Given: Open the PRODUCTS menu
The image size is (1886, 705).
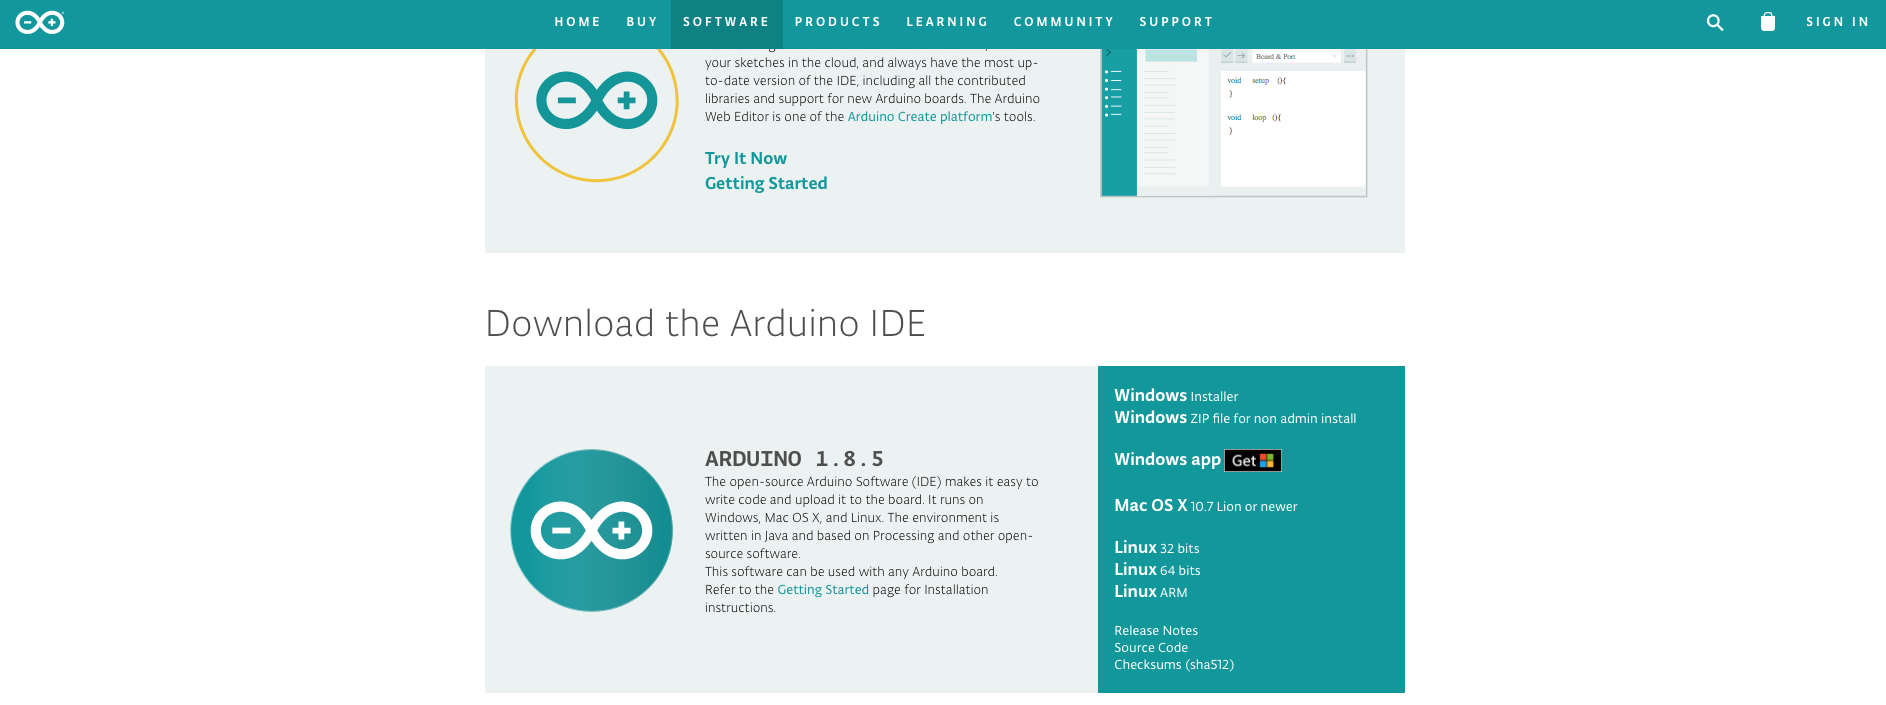Looking at the screenshot, I should 838,22.
